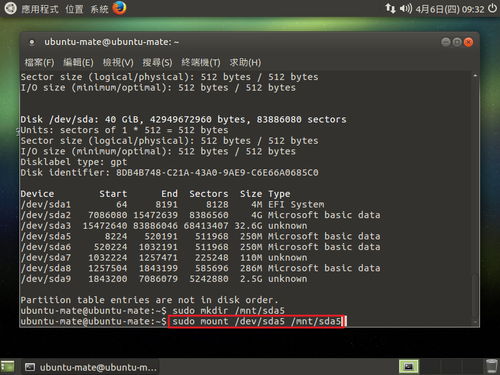Click the Ubuntu MATE logo icon
Screen dimensions: 500x375
pyautogui.click(x=10, y=8)
